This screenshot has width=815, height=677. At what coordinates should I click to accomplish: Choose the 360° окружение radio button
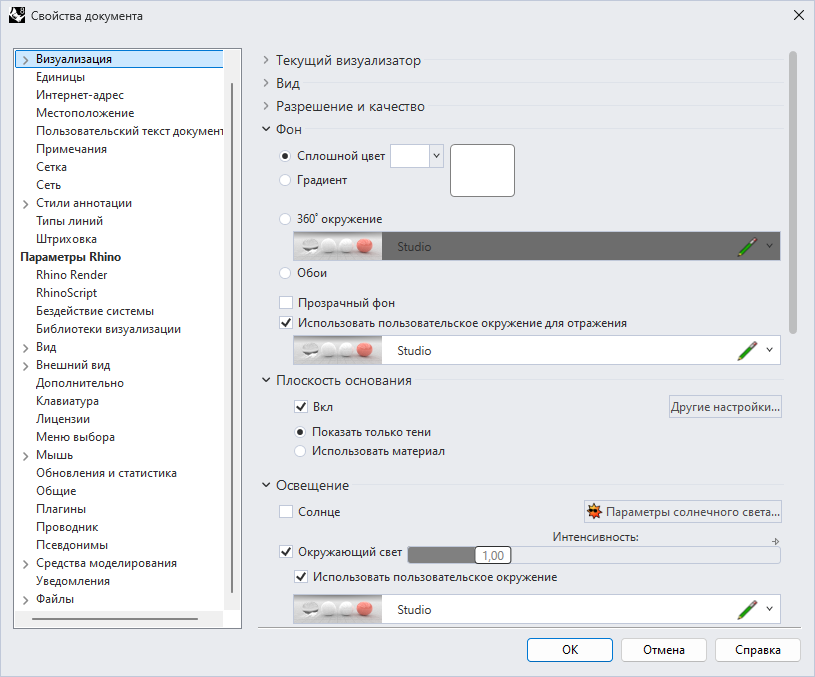[285, 219]
